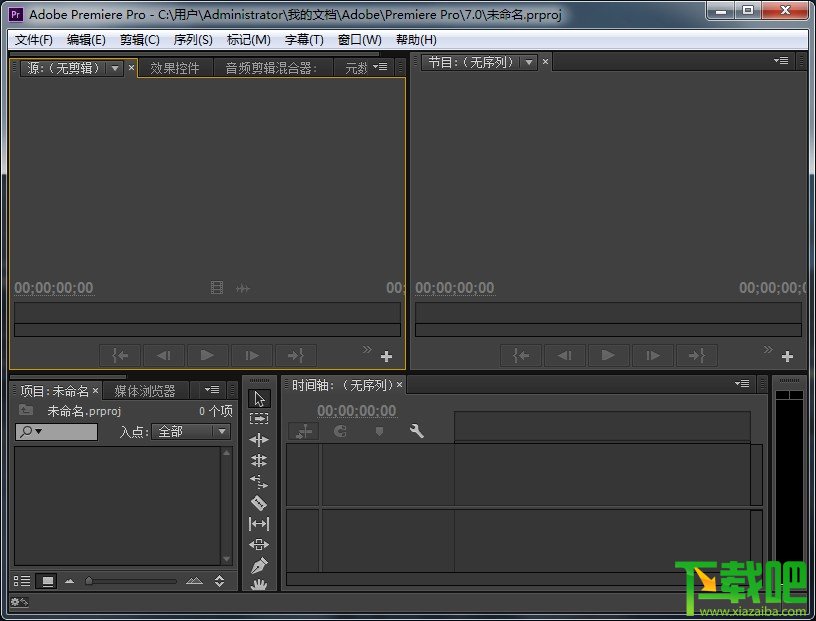Select the Pen tool

(259, 565)
